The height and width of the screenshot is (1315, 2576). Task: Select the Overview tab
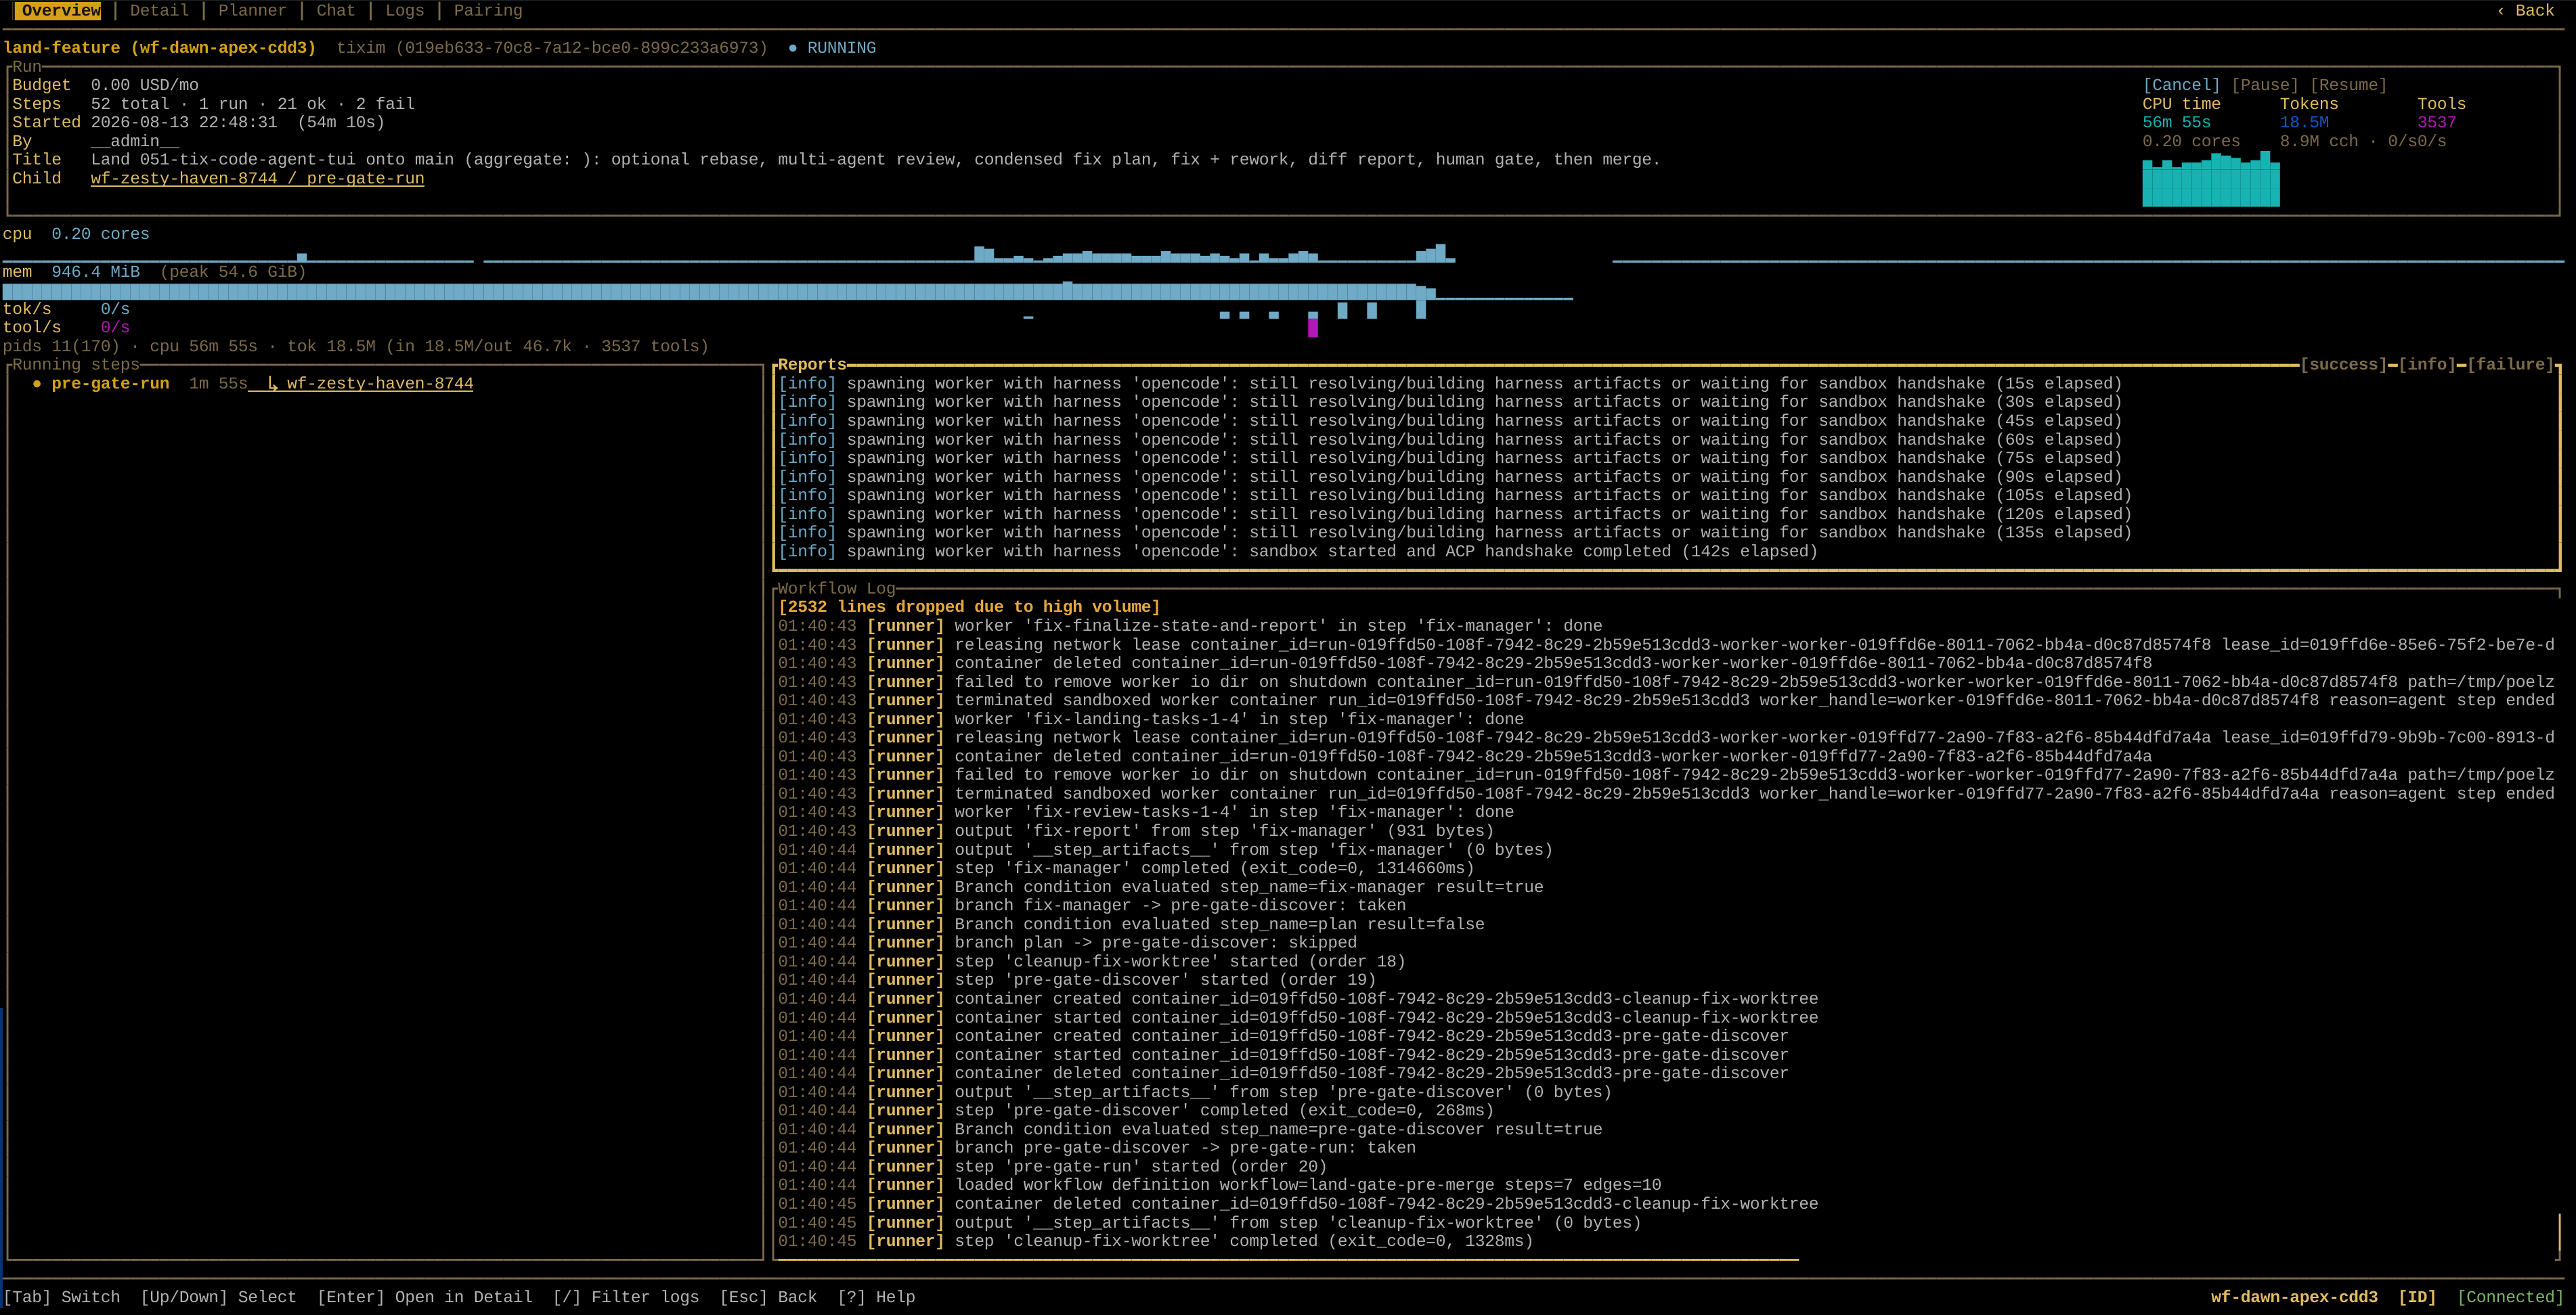[x=58, y=10]
